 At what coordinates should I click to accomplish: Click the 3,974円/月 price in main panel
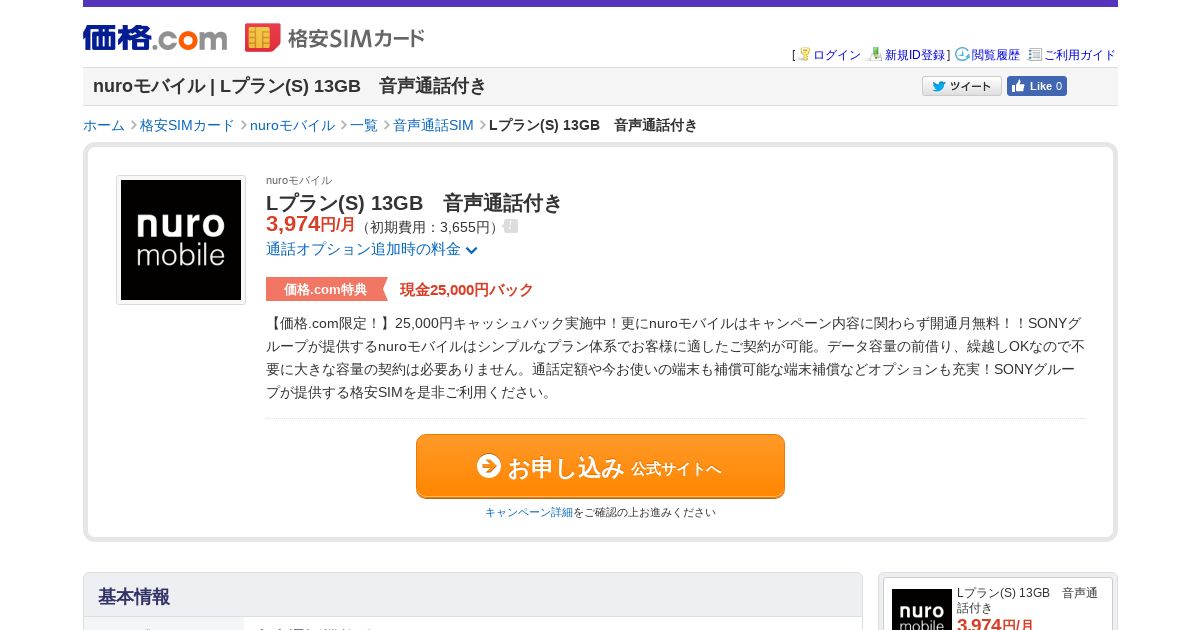point(311,224)
